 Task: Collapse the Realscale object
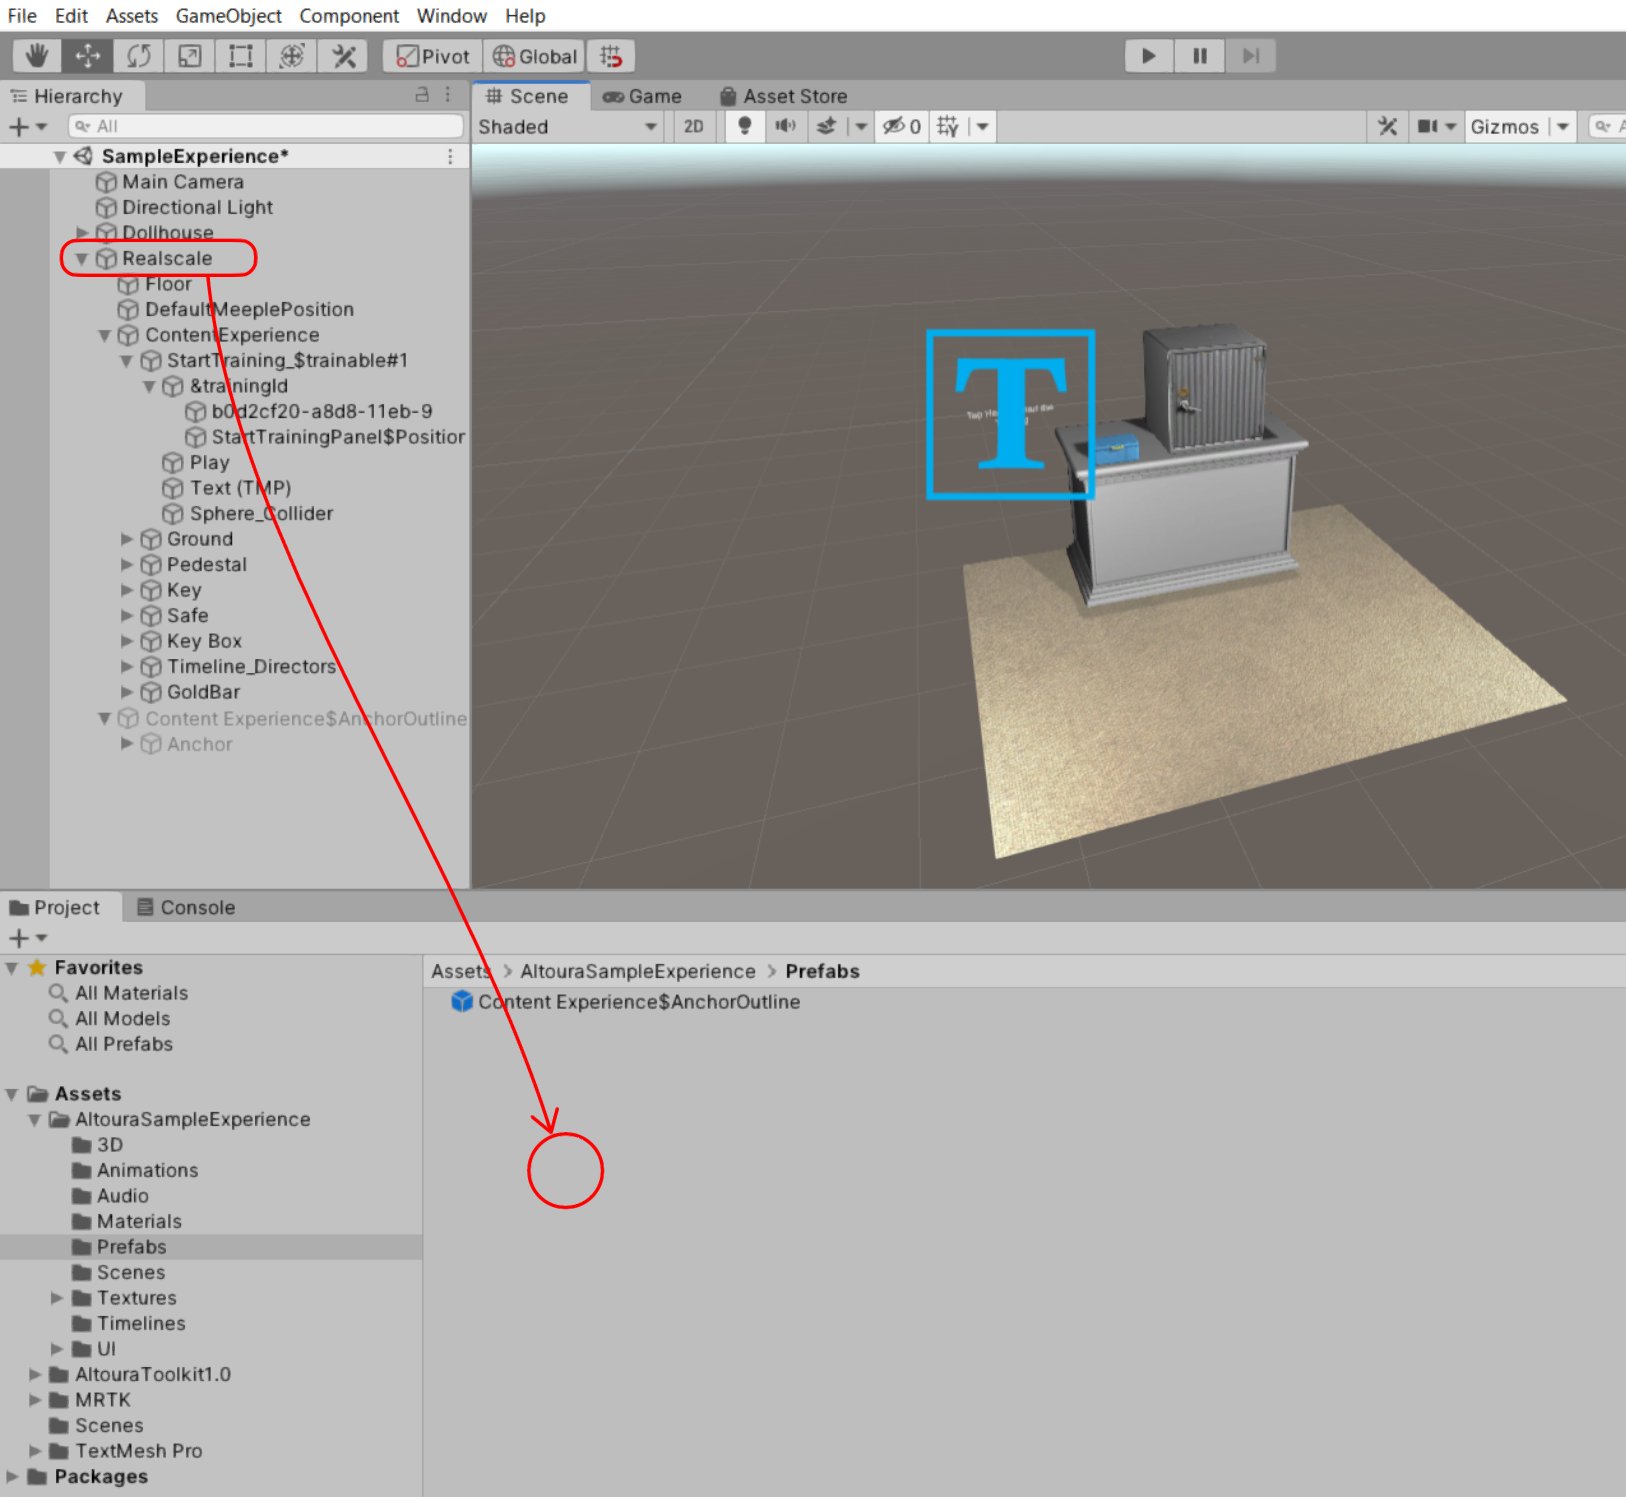(82, 259)
